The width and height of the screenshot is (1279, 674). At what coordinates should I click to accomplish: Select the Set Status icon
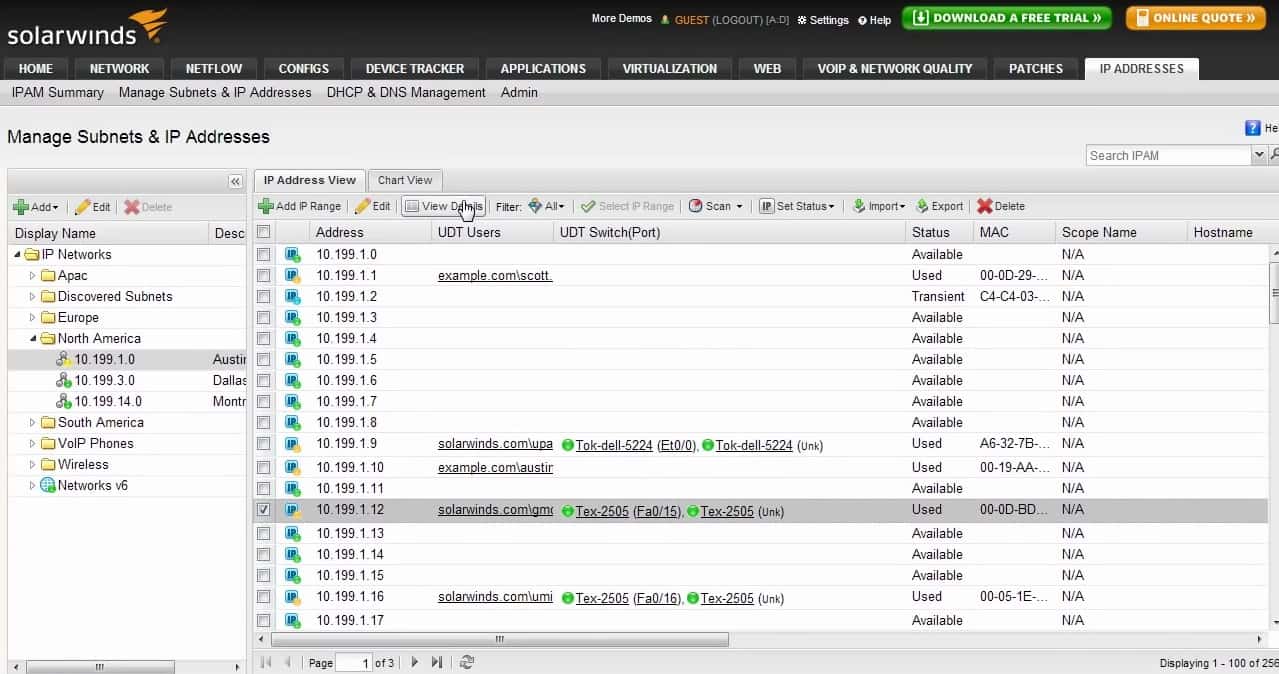[797, 206]
